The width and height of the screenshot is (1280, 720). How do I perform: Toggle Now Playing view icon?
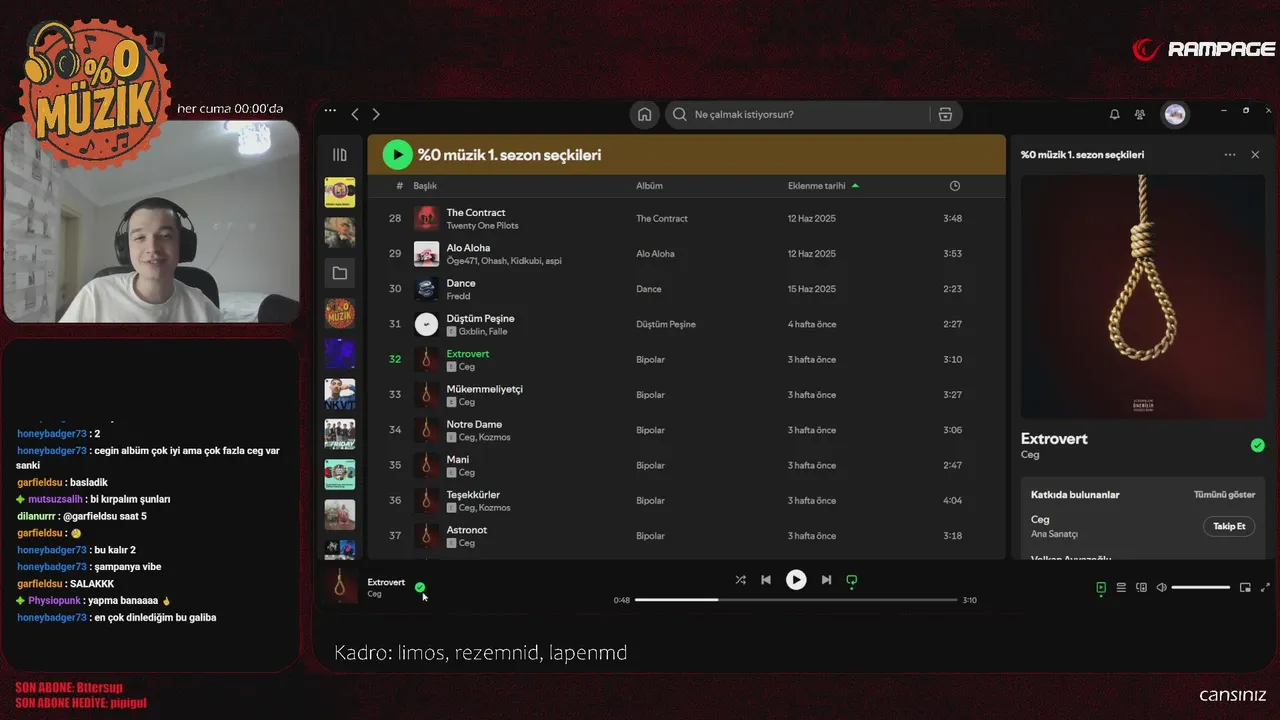point(1101,588)
